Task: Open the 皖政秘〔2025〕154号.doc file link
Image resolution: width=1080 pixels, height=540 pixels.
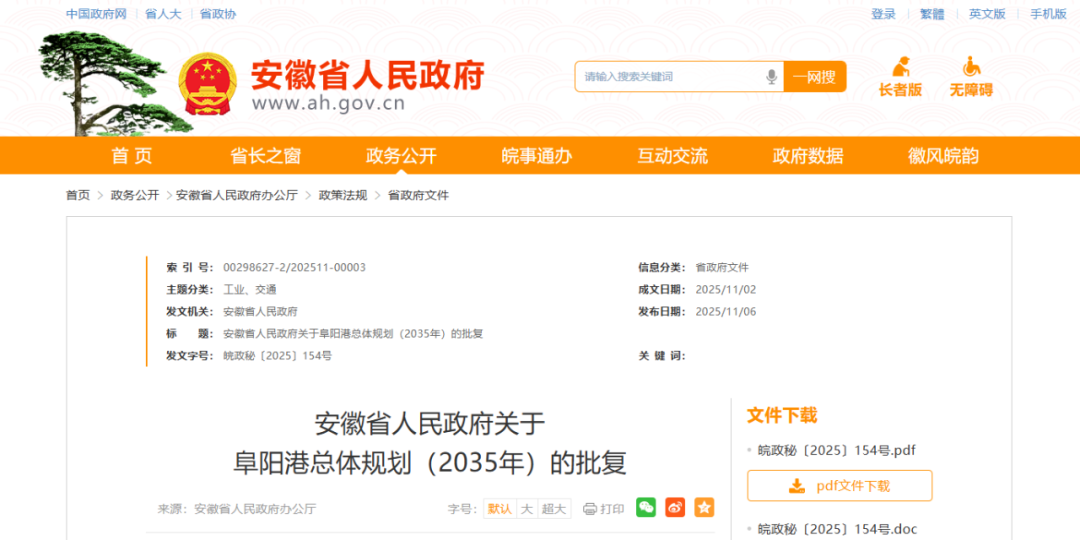Action: click(838, 529)
